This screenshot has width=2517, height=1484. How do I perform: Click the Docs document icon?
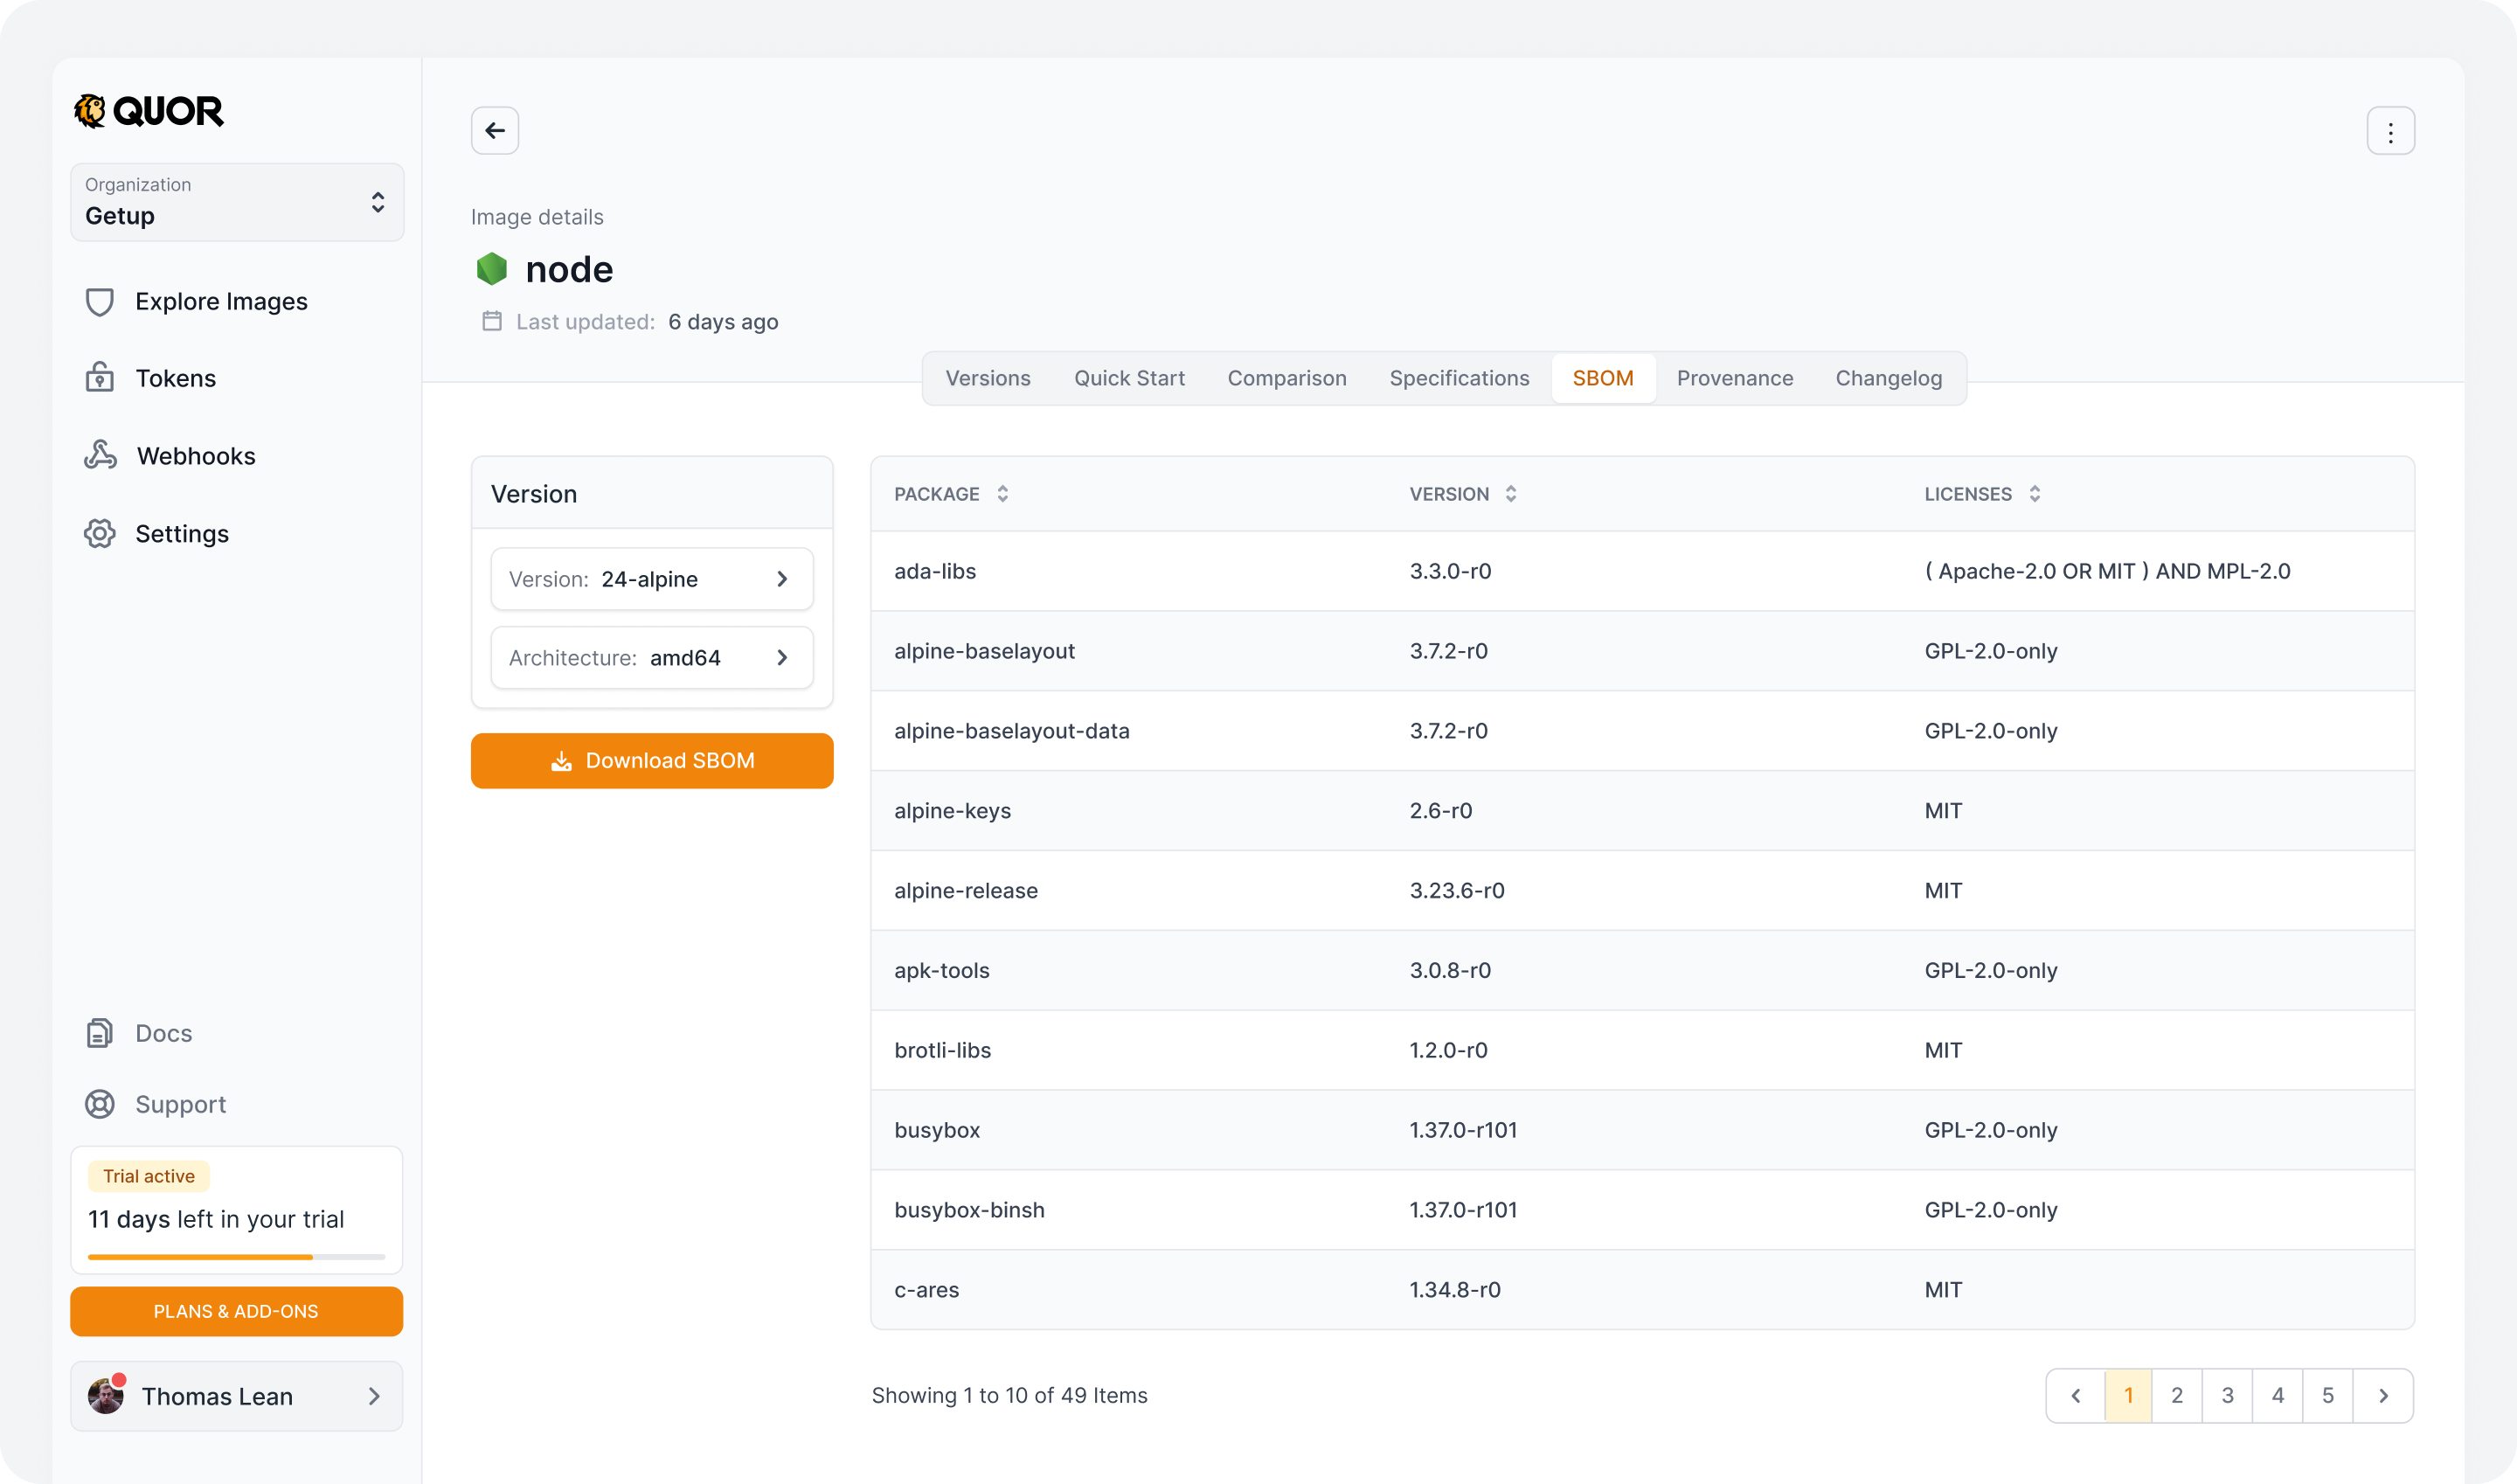pos(99,1033)
